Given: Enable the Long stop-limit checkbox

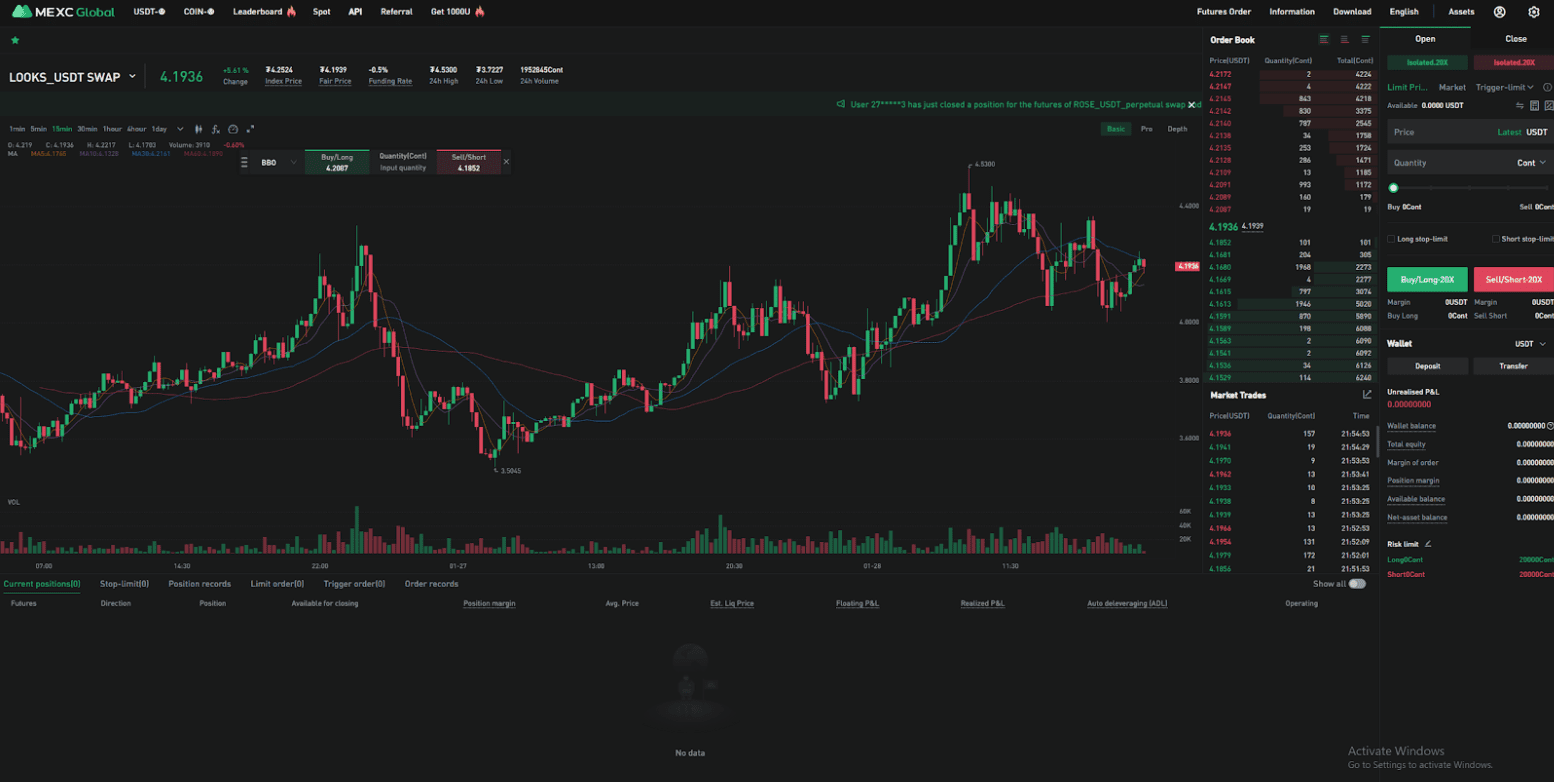Looking at the screenshot, I should pos(1391,239).
